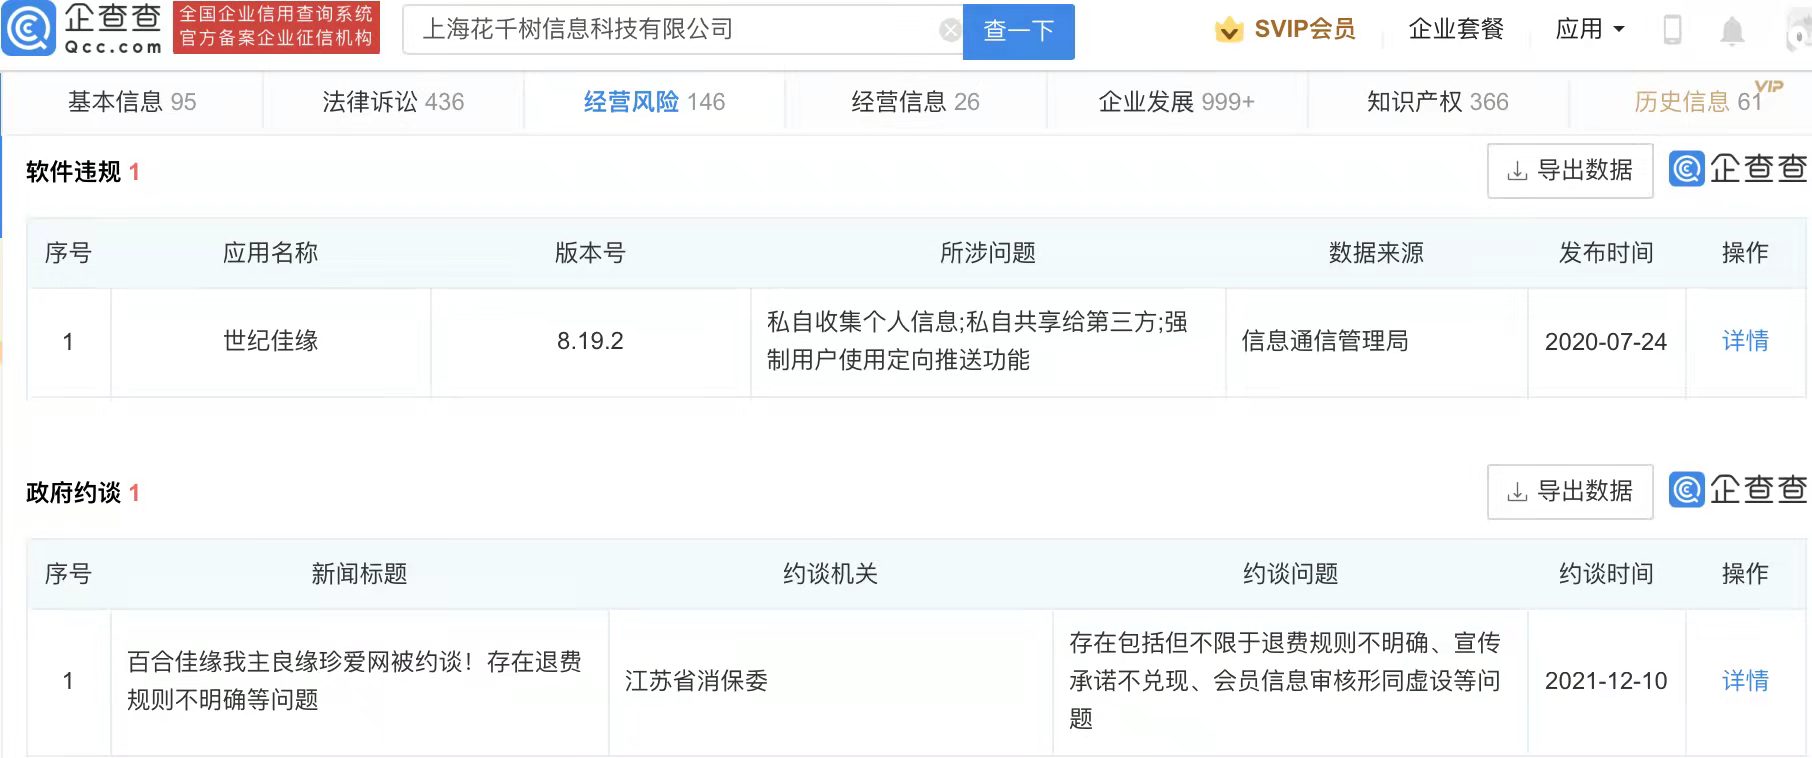Click the user avatar icon
Image resolution: width=1812 pixels, height=758 pixels.
click(1797, 31)
